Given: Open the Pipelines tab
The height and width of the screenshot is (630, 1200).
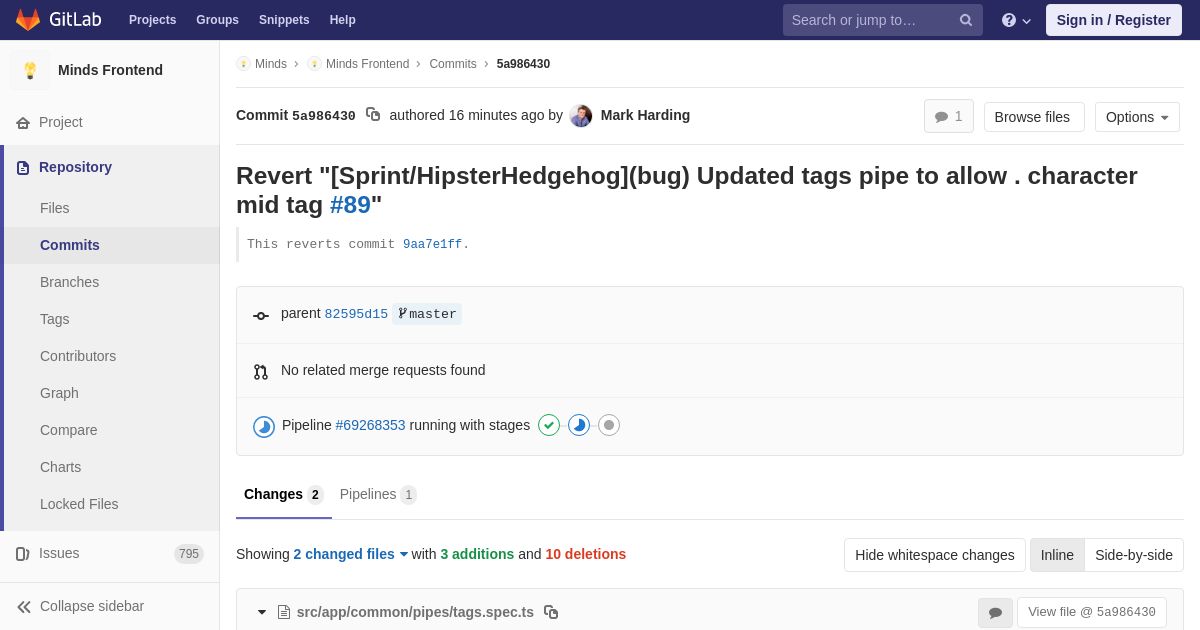Looking at the screenshot, I should (x=377, y=494).
